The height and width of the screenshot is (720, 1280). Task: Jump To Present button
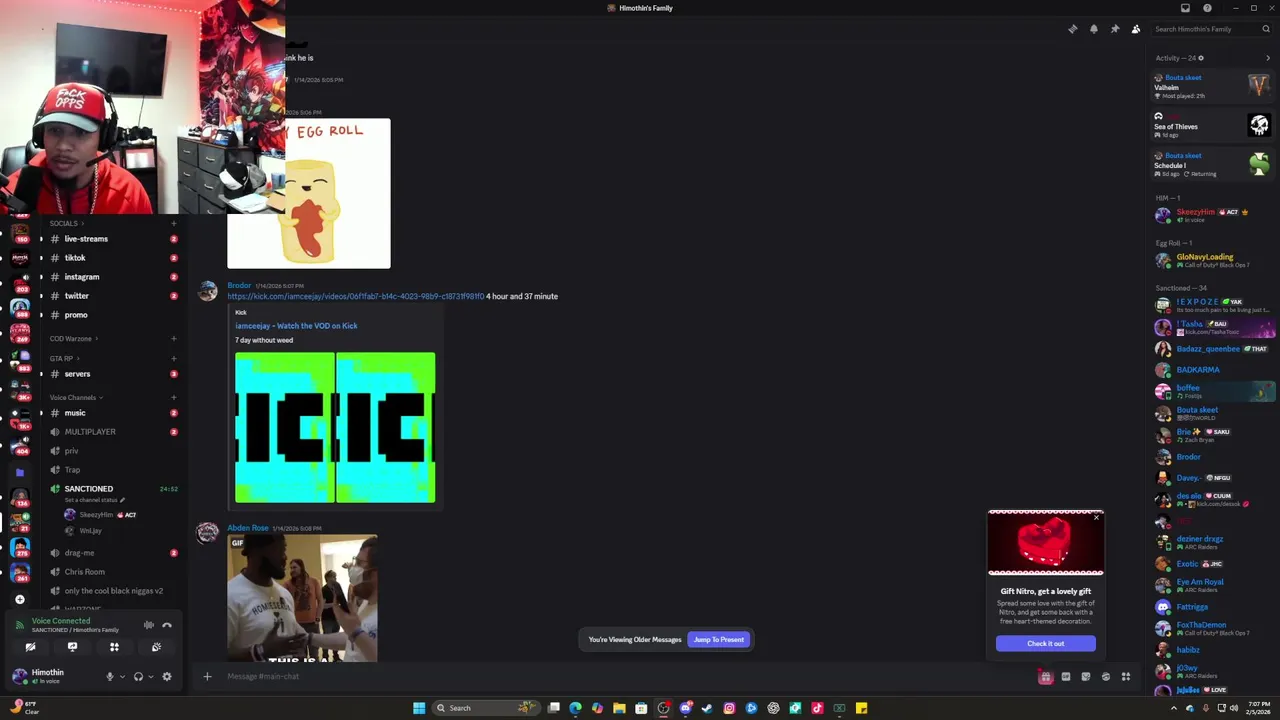point(719,640)
